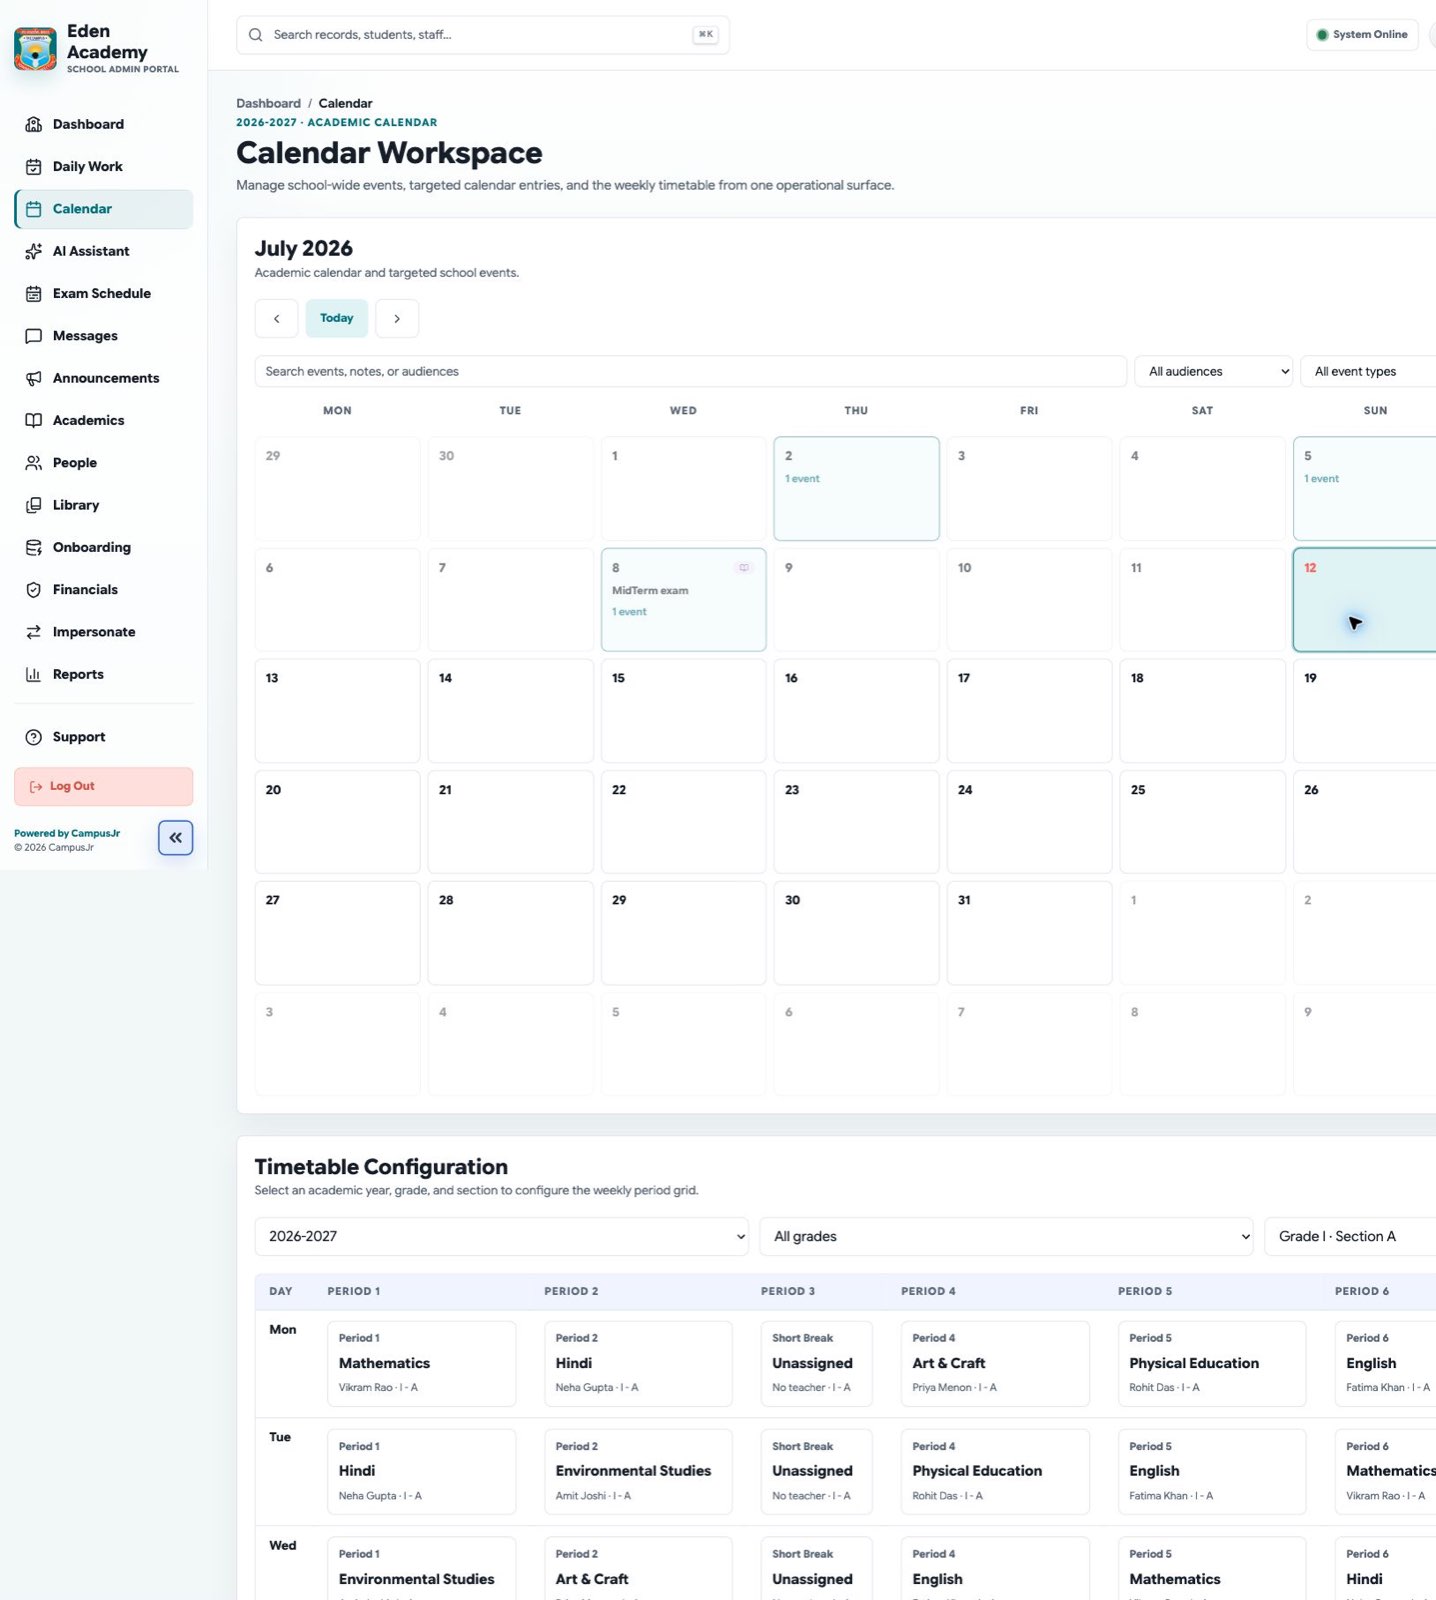
Task: Click the Academics book icon
Action: [x=33, y=421]
